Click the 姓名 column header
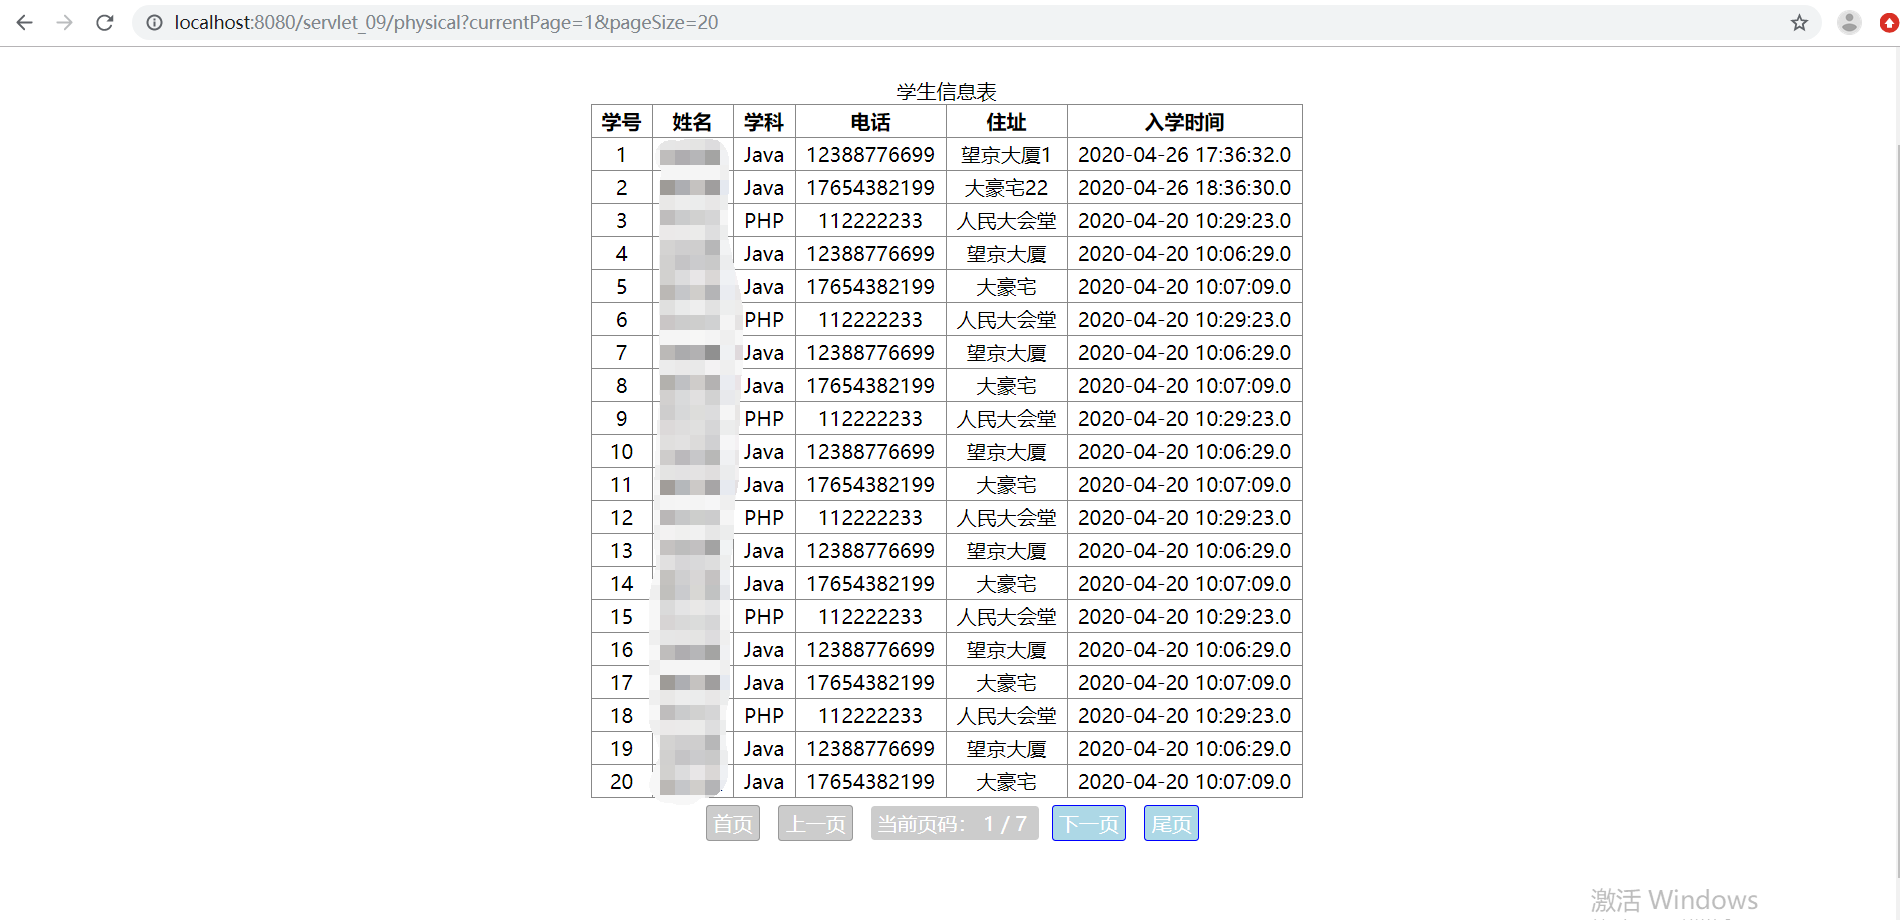 [x=693, y=122]
